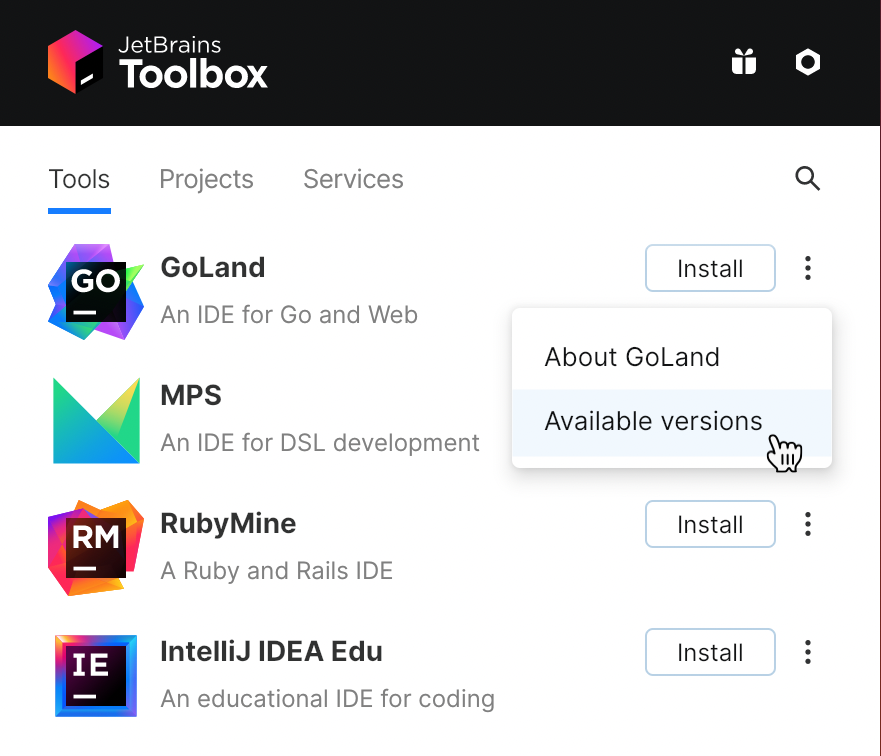This screenshot has width=881, height=756.
Task: Switch to the Projects tab
Action: point(206,179)
